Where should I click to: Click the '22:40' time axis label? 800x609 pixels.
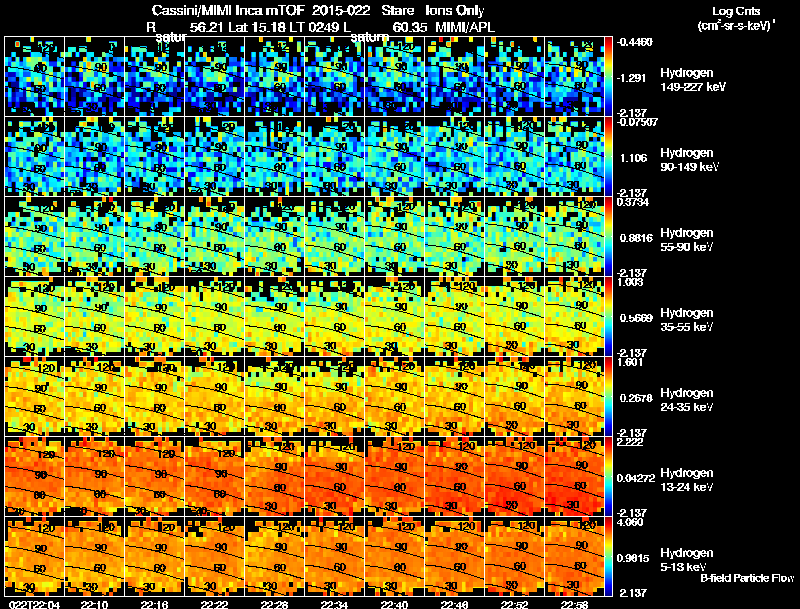[394, 604]
